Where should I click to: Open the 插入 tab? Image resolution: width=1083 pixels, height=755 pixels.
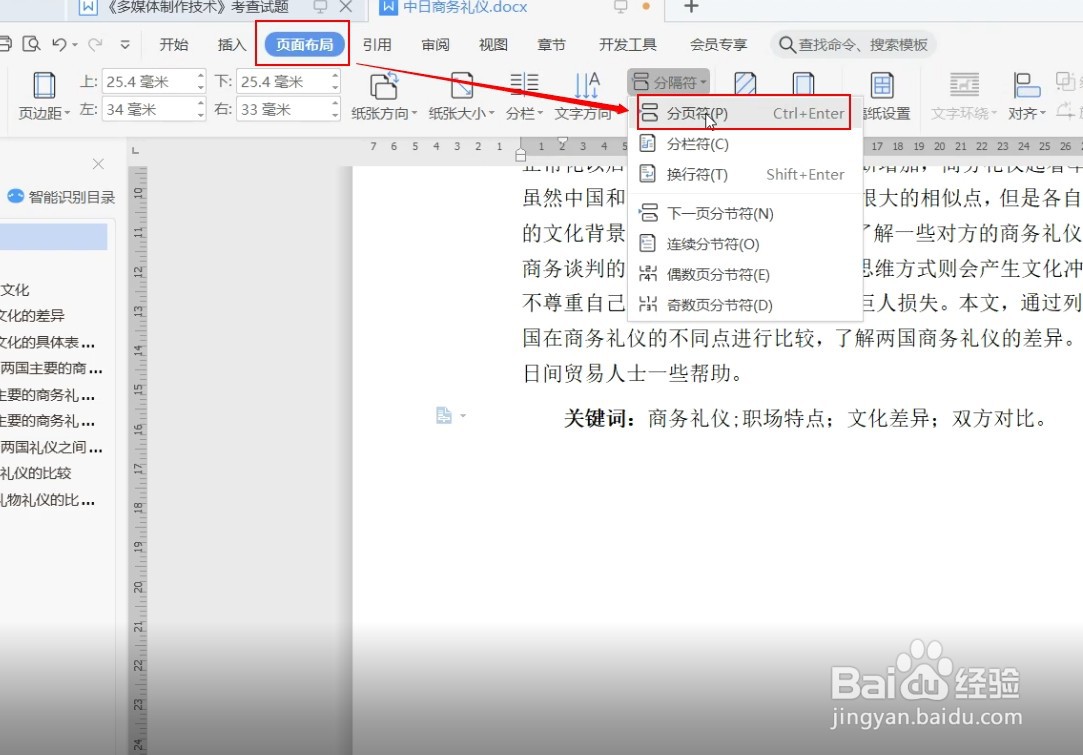[231, 44]
